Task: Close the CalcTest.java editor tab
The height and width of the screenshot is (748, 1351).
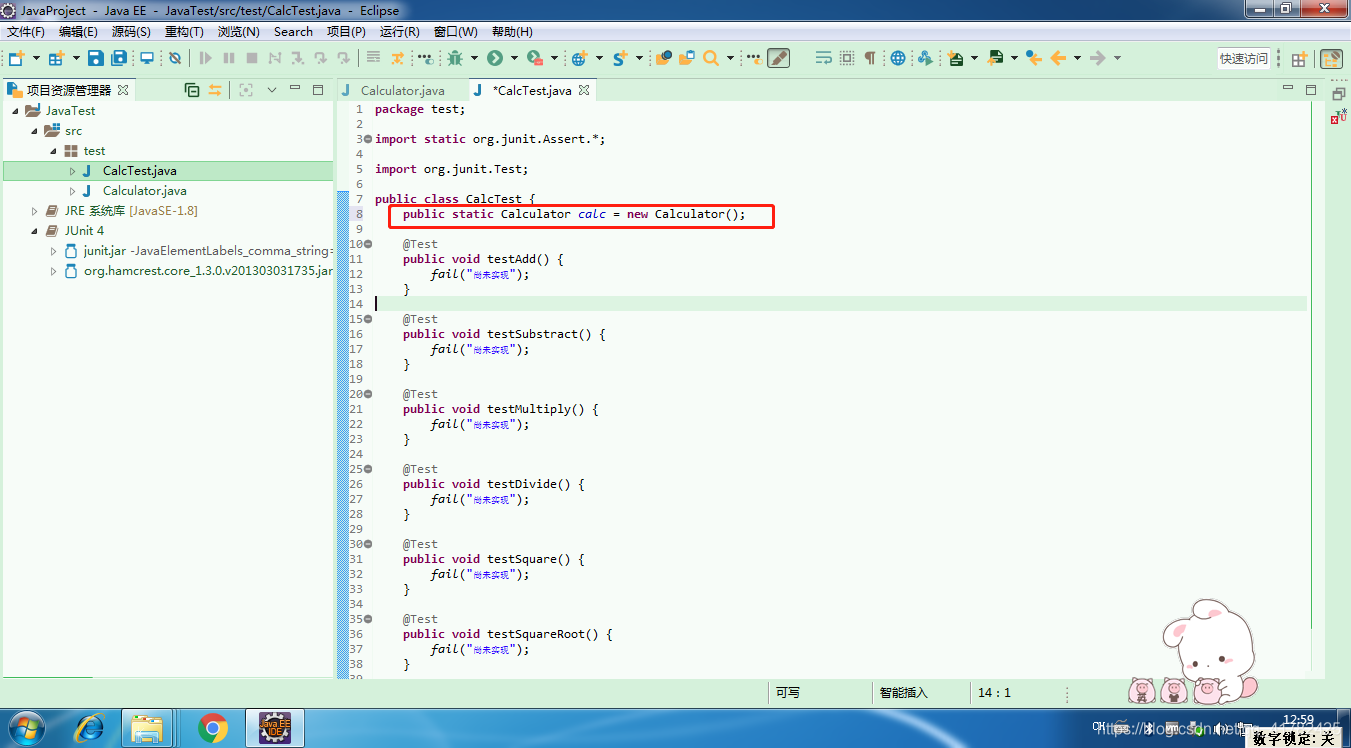Action: [584, 90]
